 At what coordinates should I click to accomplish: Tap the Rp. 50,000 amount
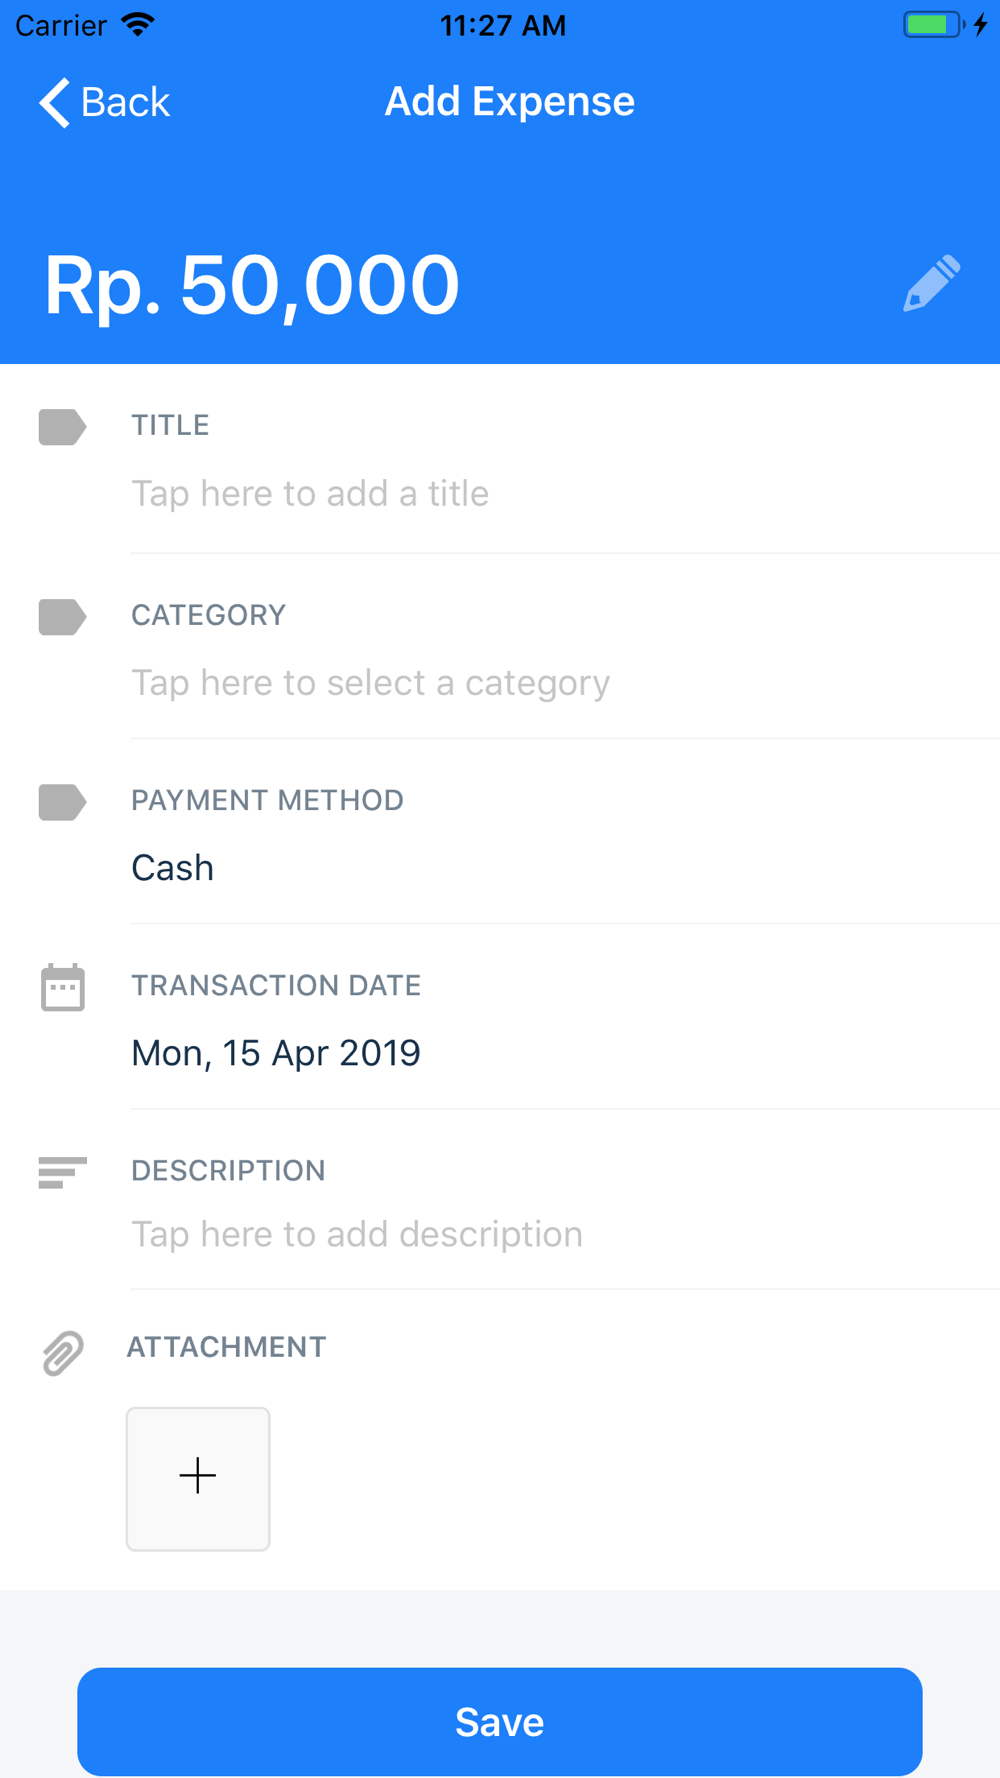252,285
